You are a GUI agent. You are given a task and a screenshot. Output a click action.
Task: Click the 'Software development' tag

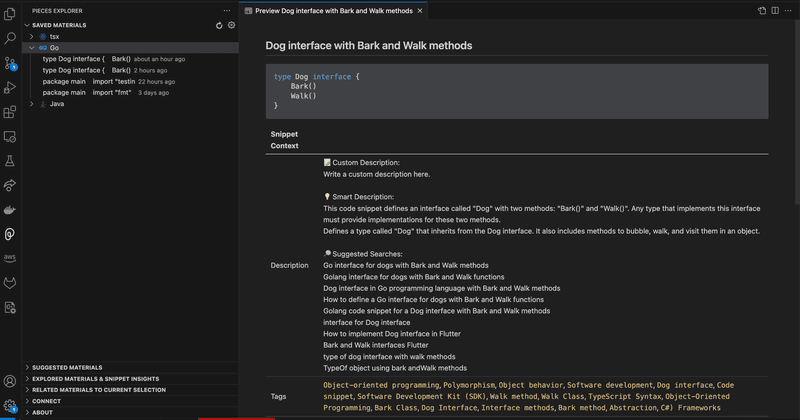point(610,385)
